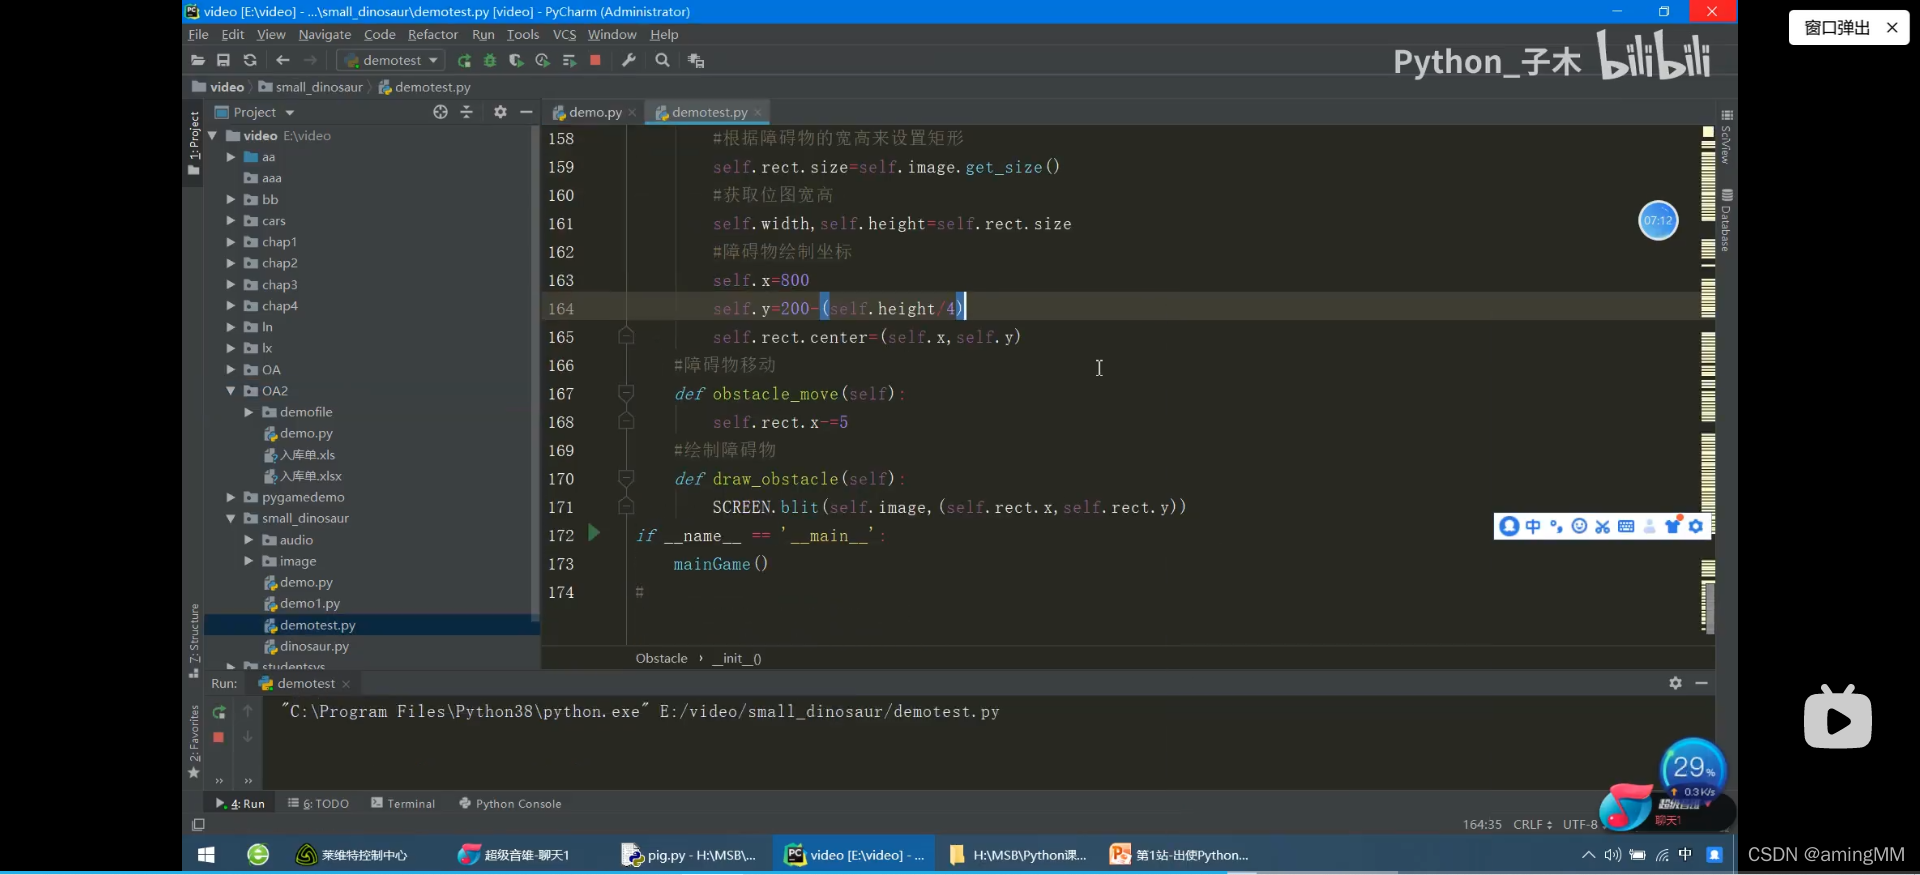Click CRLF line separator in status bar
The image size is (1920, 875).
(x=1532, y=824)
